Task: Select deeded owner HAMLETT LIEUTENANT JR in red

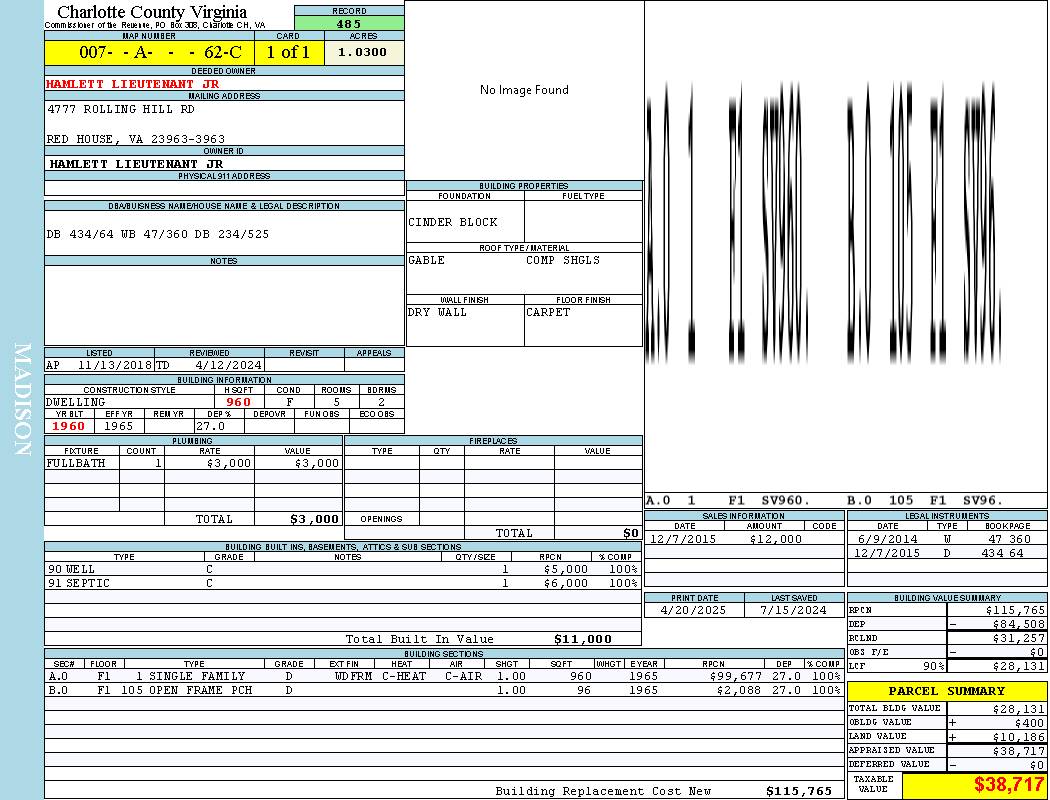Action: tap(133, 84)
